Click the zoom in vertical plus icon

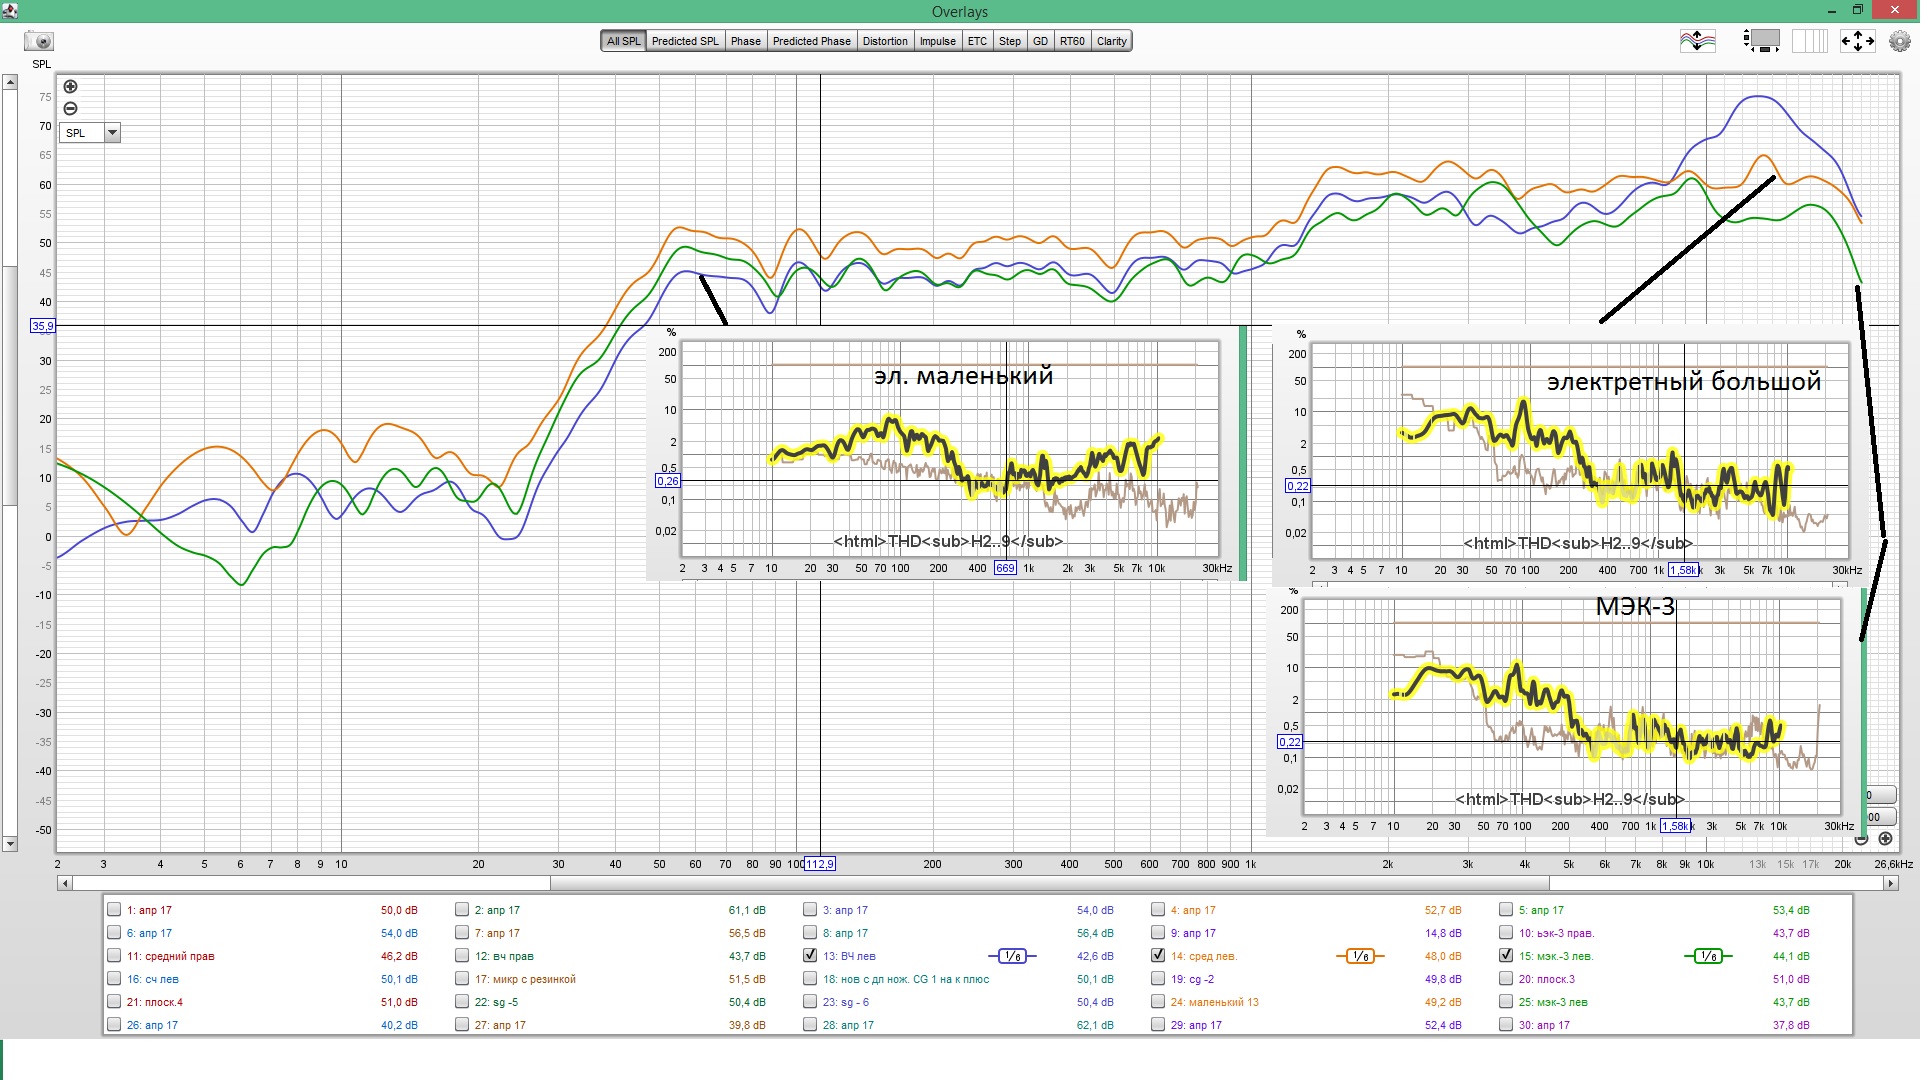point(70,87)
